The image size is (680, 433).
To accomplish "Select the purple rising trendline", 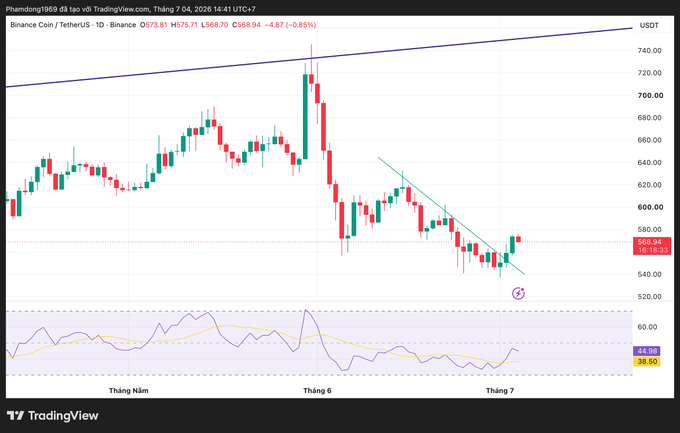I will [x=319, y=58].
